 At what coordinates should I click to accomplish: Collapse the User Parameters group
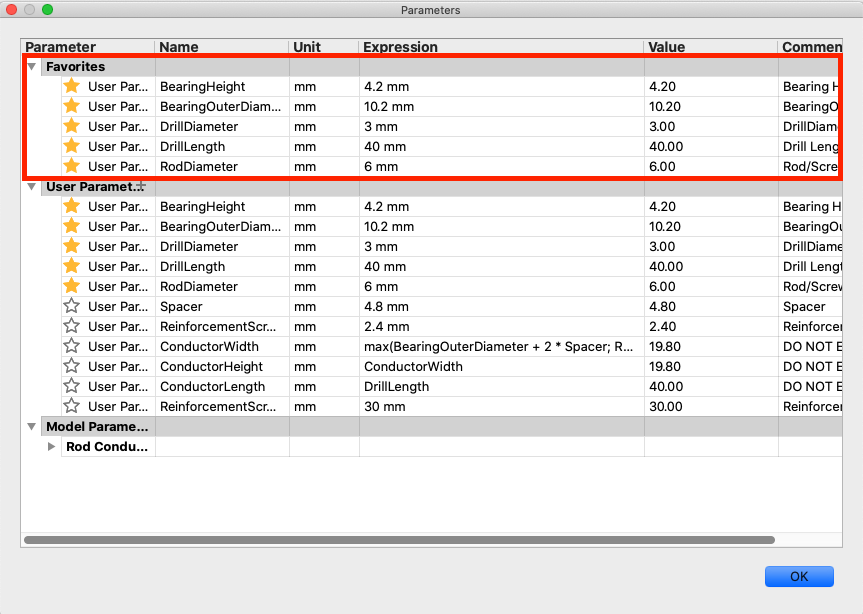31,187
